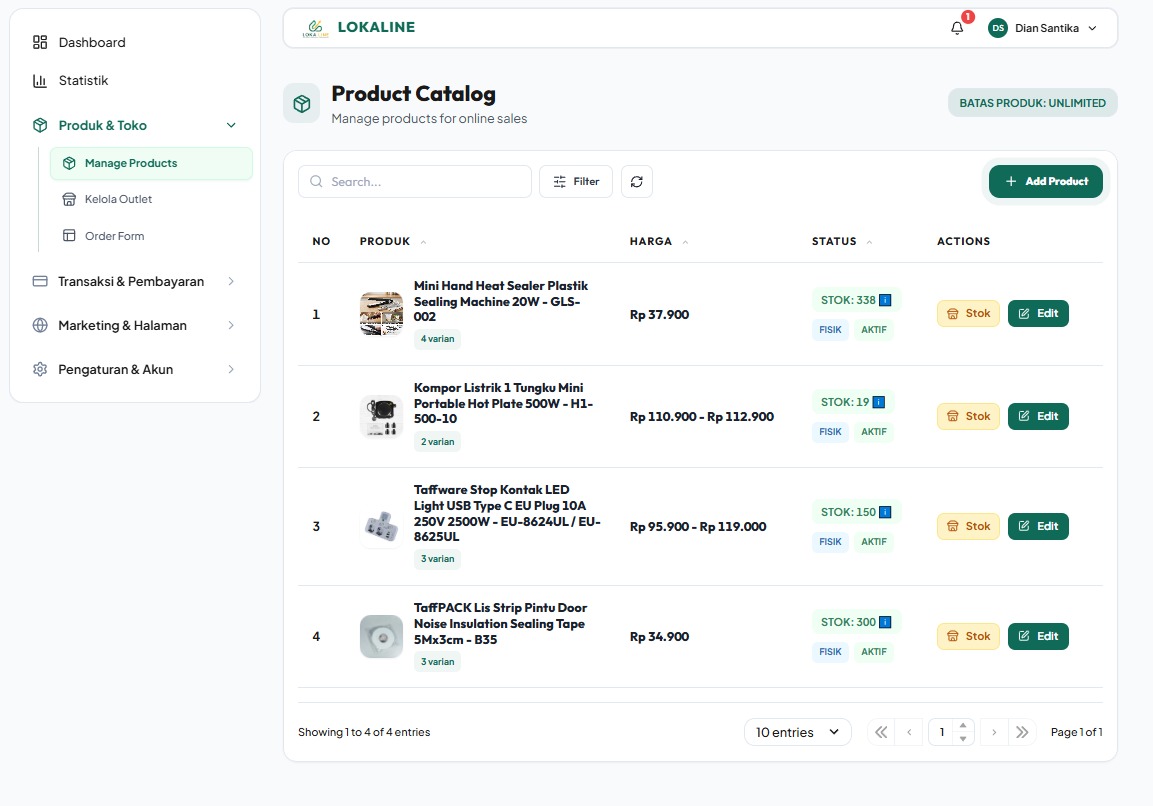The width and height of the screenshot is (1153, 806).
Task: Click the product search field
Action: [415, 182]
